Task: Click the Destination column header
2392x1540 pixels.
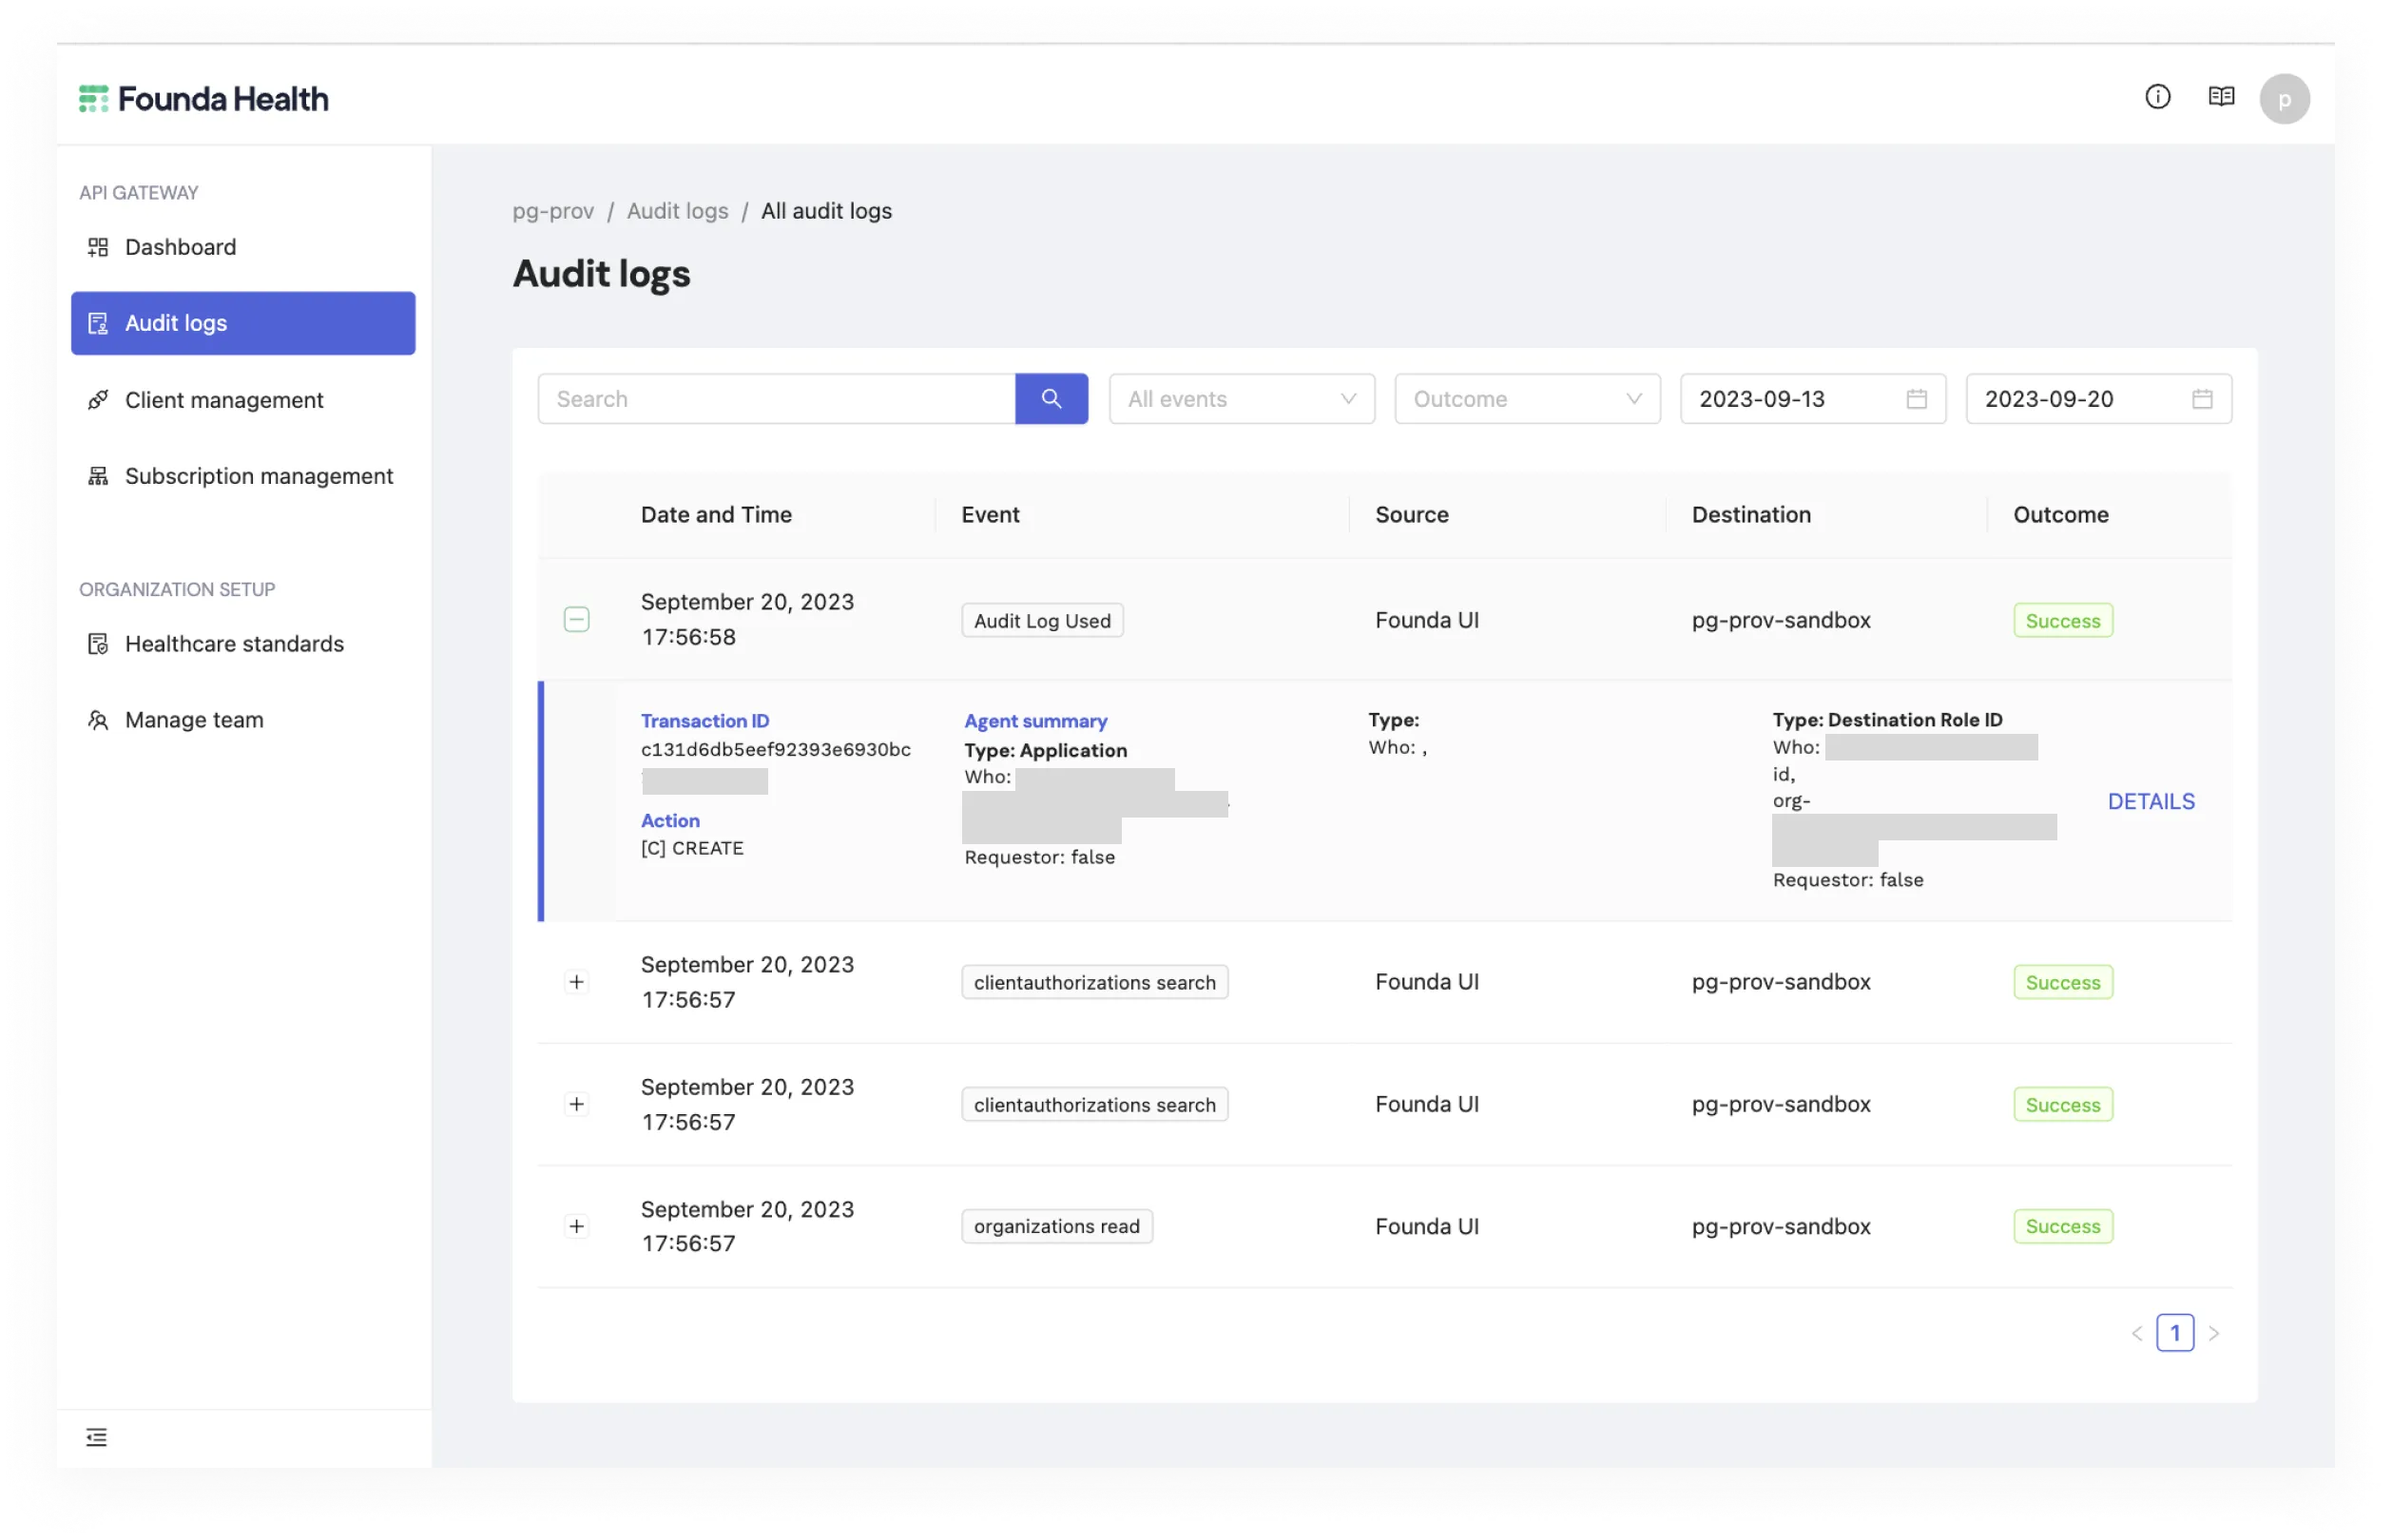Action: 1750,514
